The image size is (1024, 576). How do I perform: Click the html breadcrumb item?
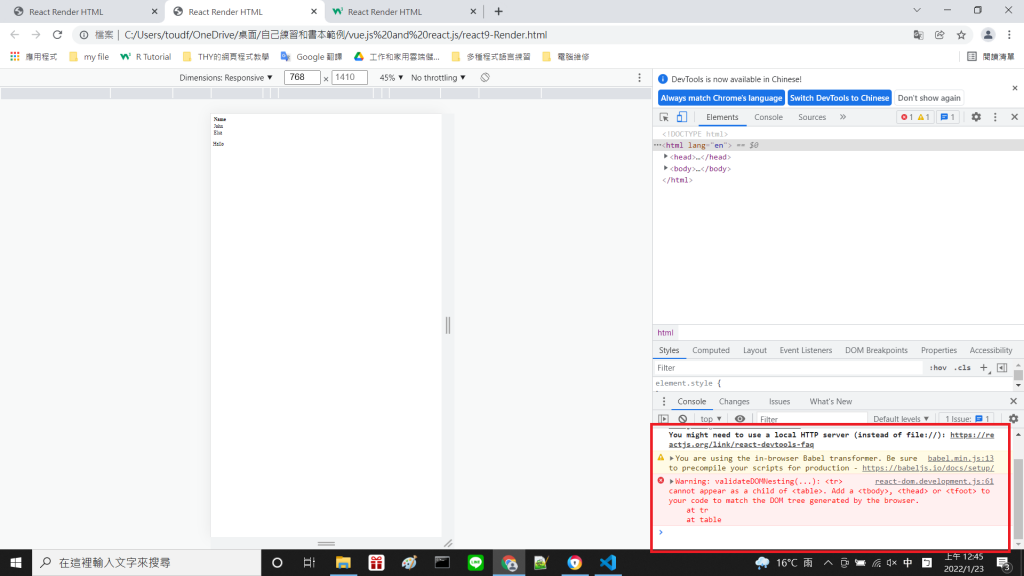(665, 332)
